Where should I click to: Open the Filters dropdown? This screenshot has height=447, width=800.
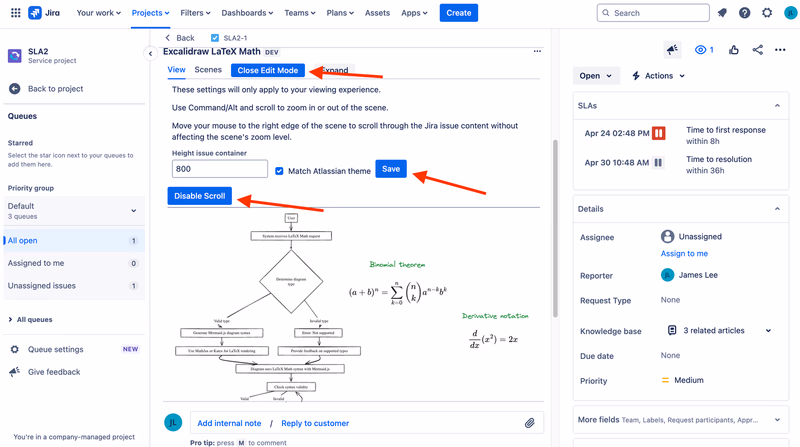tap(195, 13)
